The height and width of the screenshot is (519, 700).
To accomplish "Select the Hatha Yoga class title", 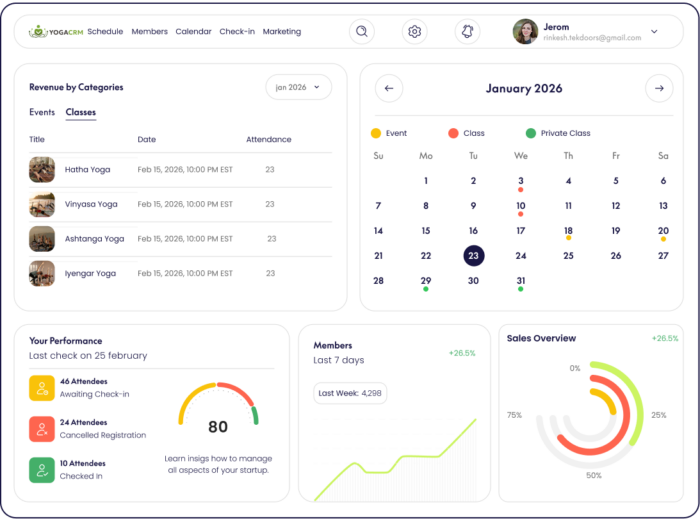I will [88, 170].
